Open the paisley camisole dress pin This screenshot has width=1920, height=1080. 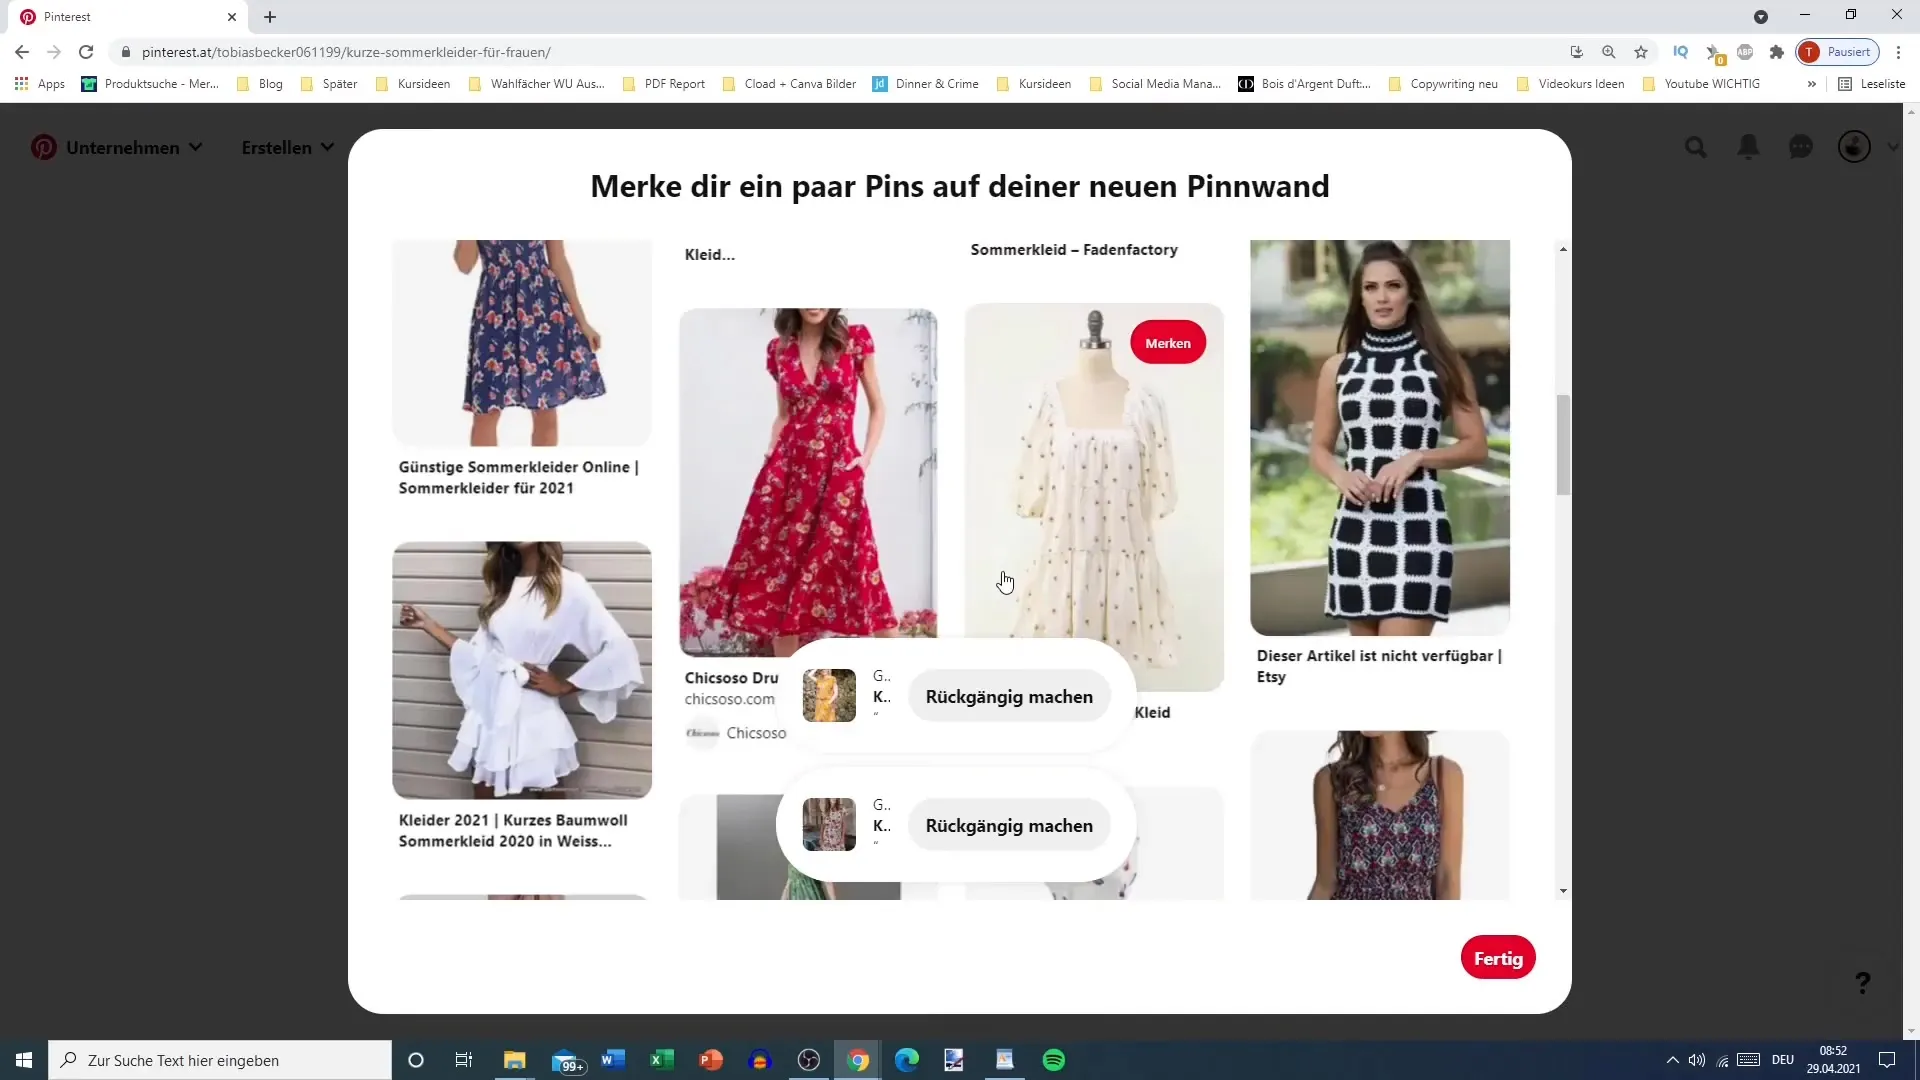pos(1380,815)
